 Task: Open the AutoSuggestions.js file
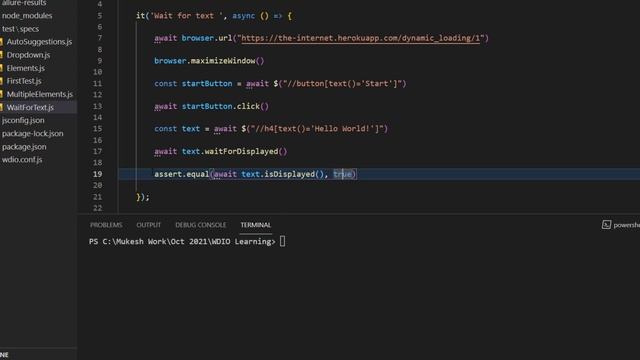39,42
